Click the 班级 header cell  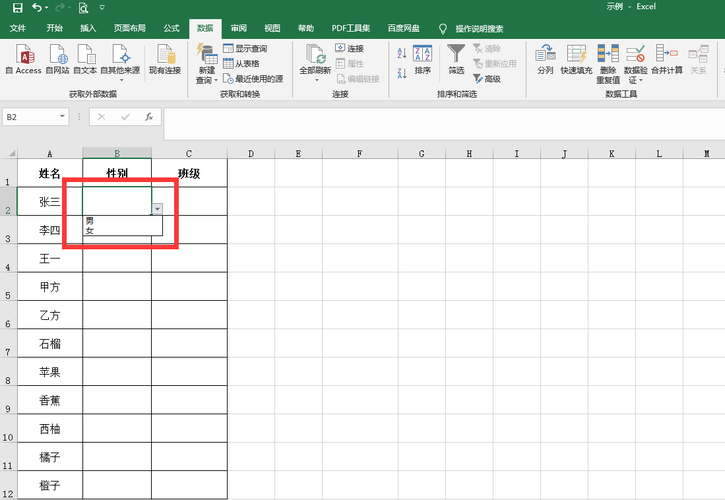pyautogui.click(x=189, y=173)
